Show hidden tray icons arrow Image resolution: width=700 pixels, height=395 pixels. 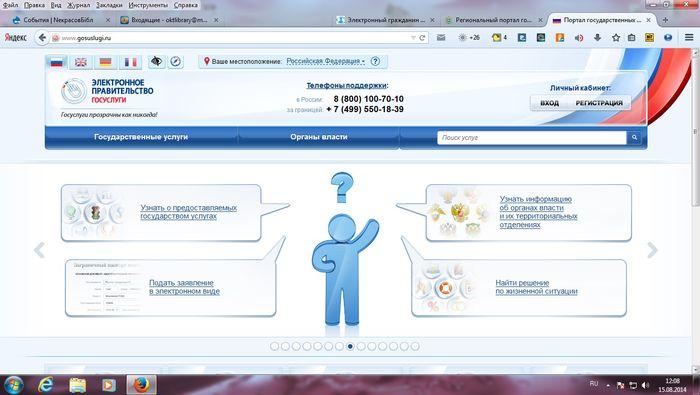[x=608, y=385]
